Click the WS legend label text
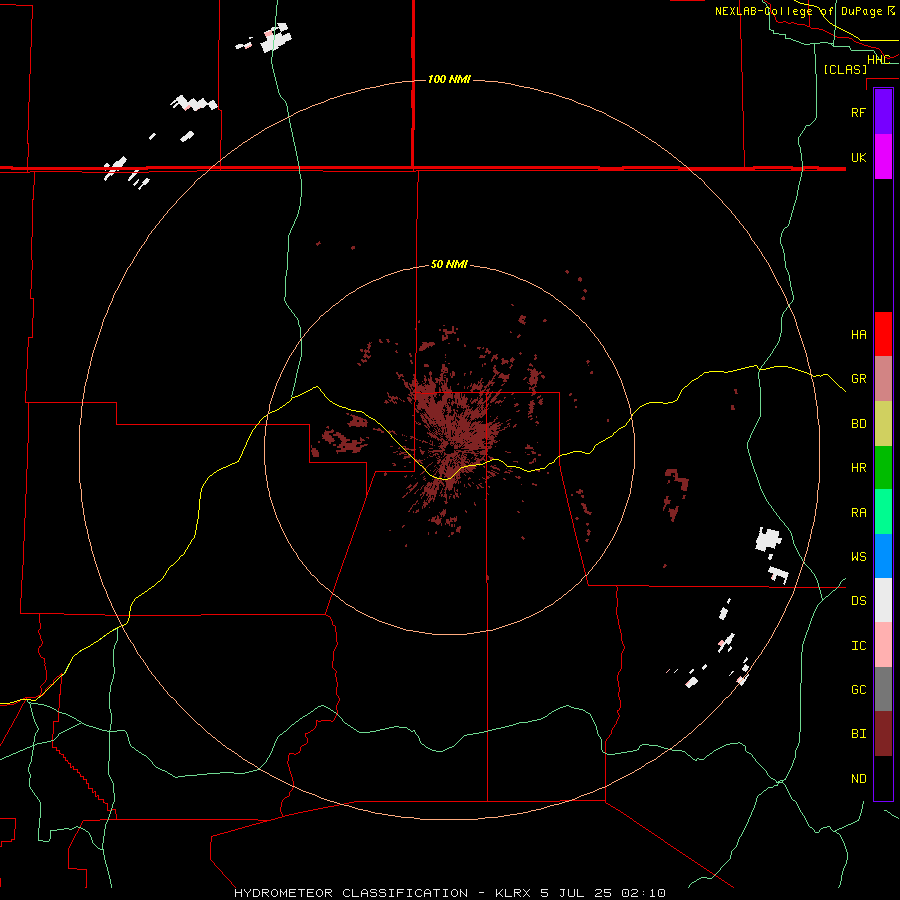The height and width of the screenshot is (900, 900). point(859,557)
